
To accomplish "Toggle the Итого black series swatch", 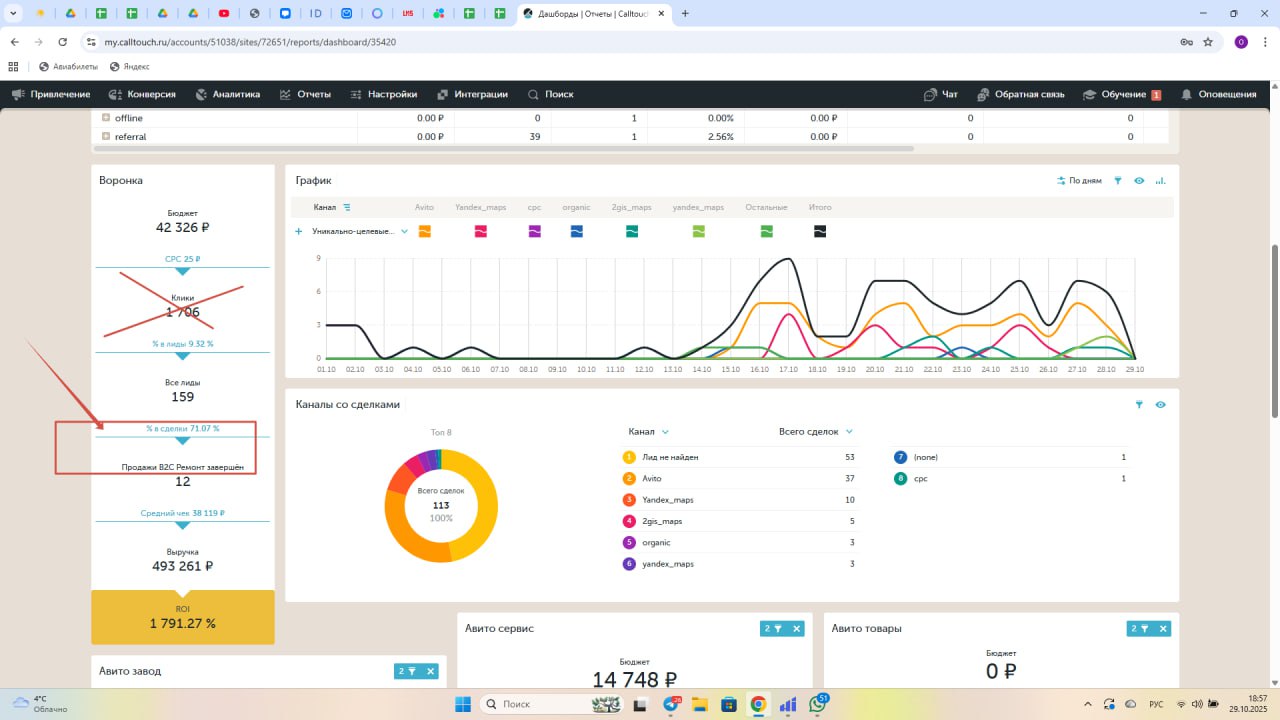I will coord(820,231).
